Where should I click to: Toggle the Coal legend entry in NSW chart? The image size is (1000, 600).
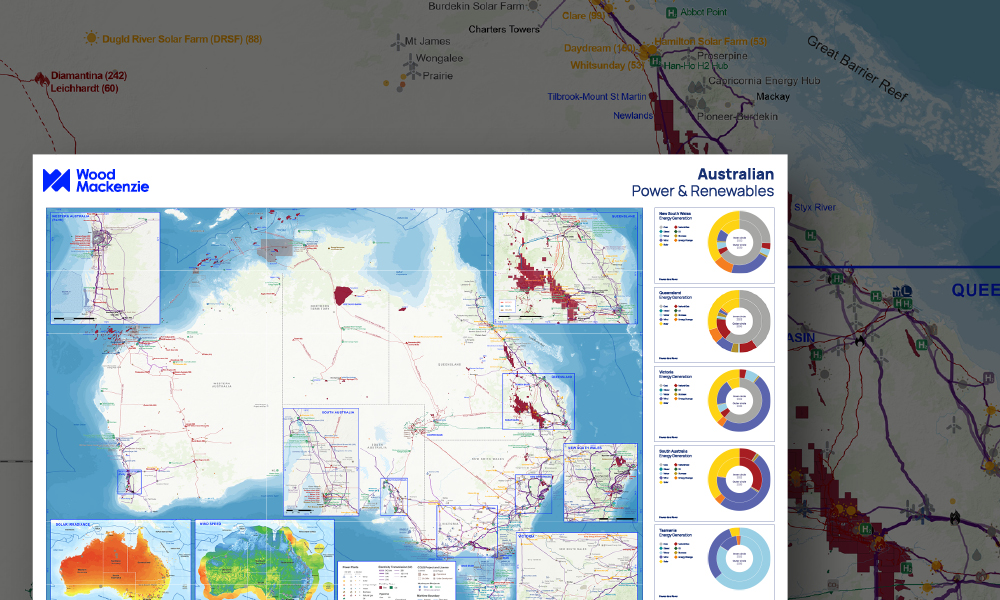pyautogui.click(x=664, y=227)
